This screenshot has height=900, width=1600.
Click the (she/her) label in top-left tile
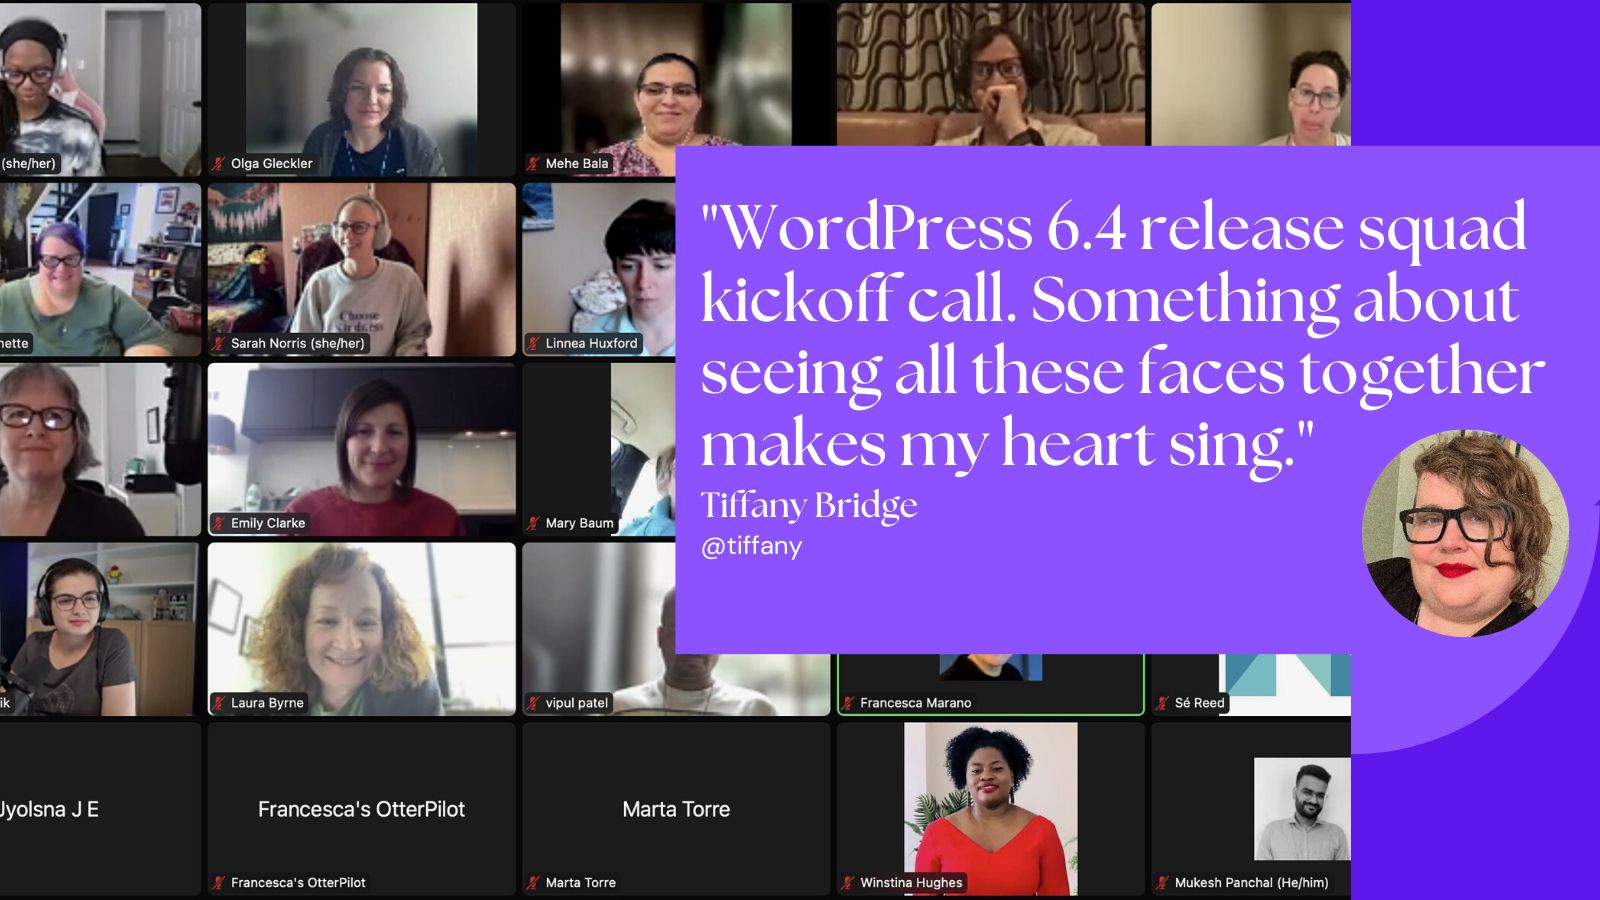[x=29, y=164]
